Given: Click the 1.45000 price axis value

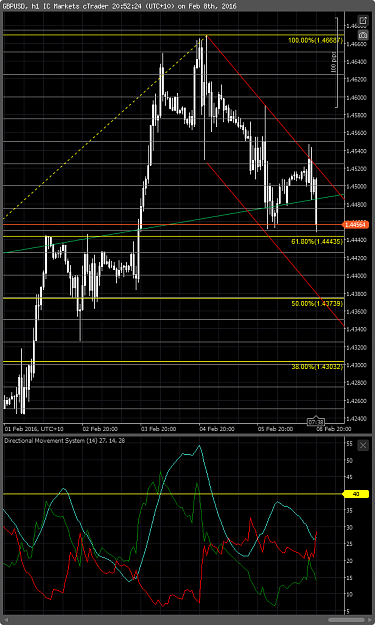Looking at the screenshot, I should (x=356, y=187).
